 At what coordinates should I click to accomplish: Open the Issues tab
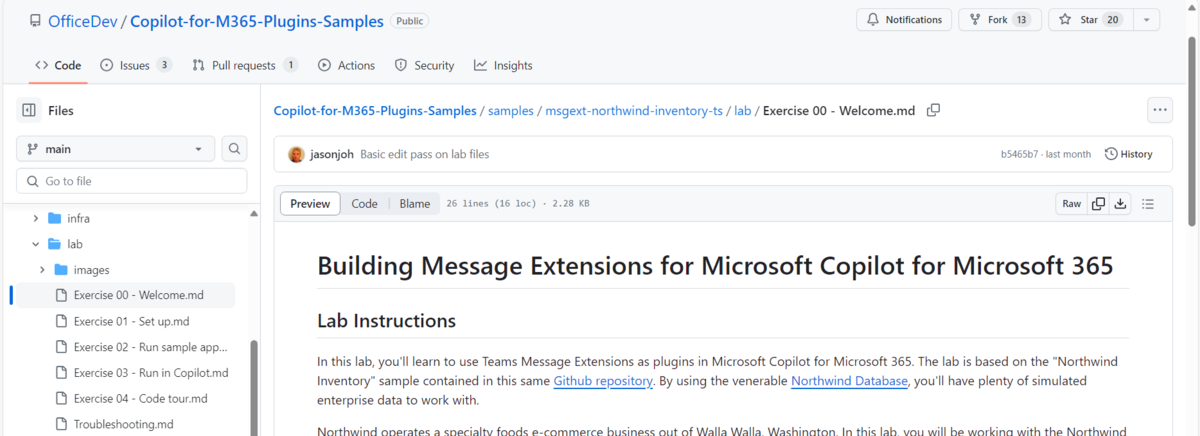[136, 65]
